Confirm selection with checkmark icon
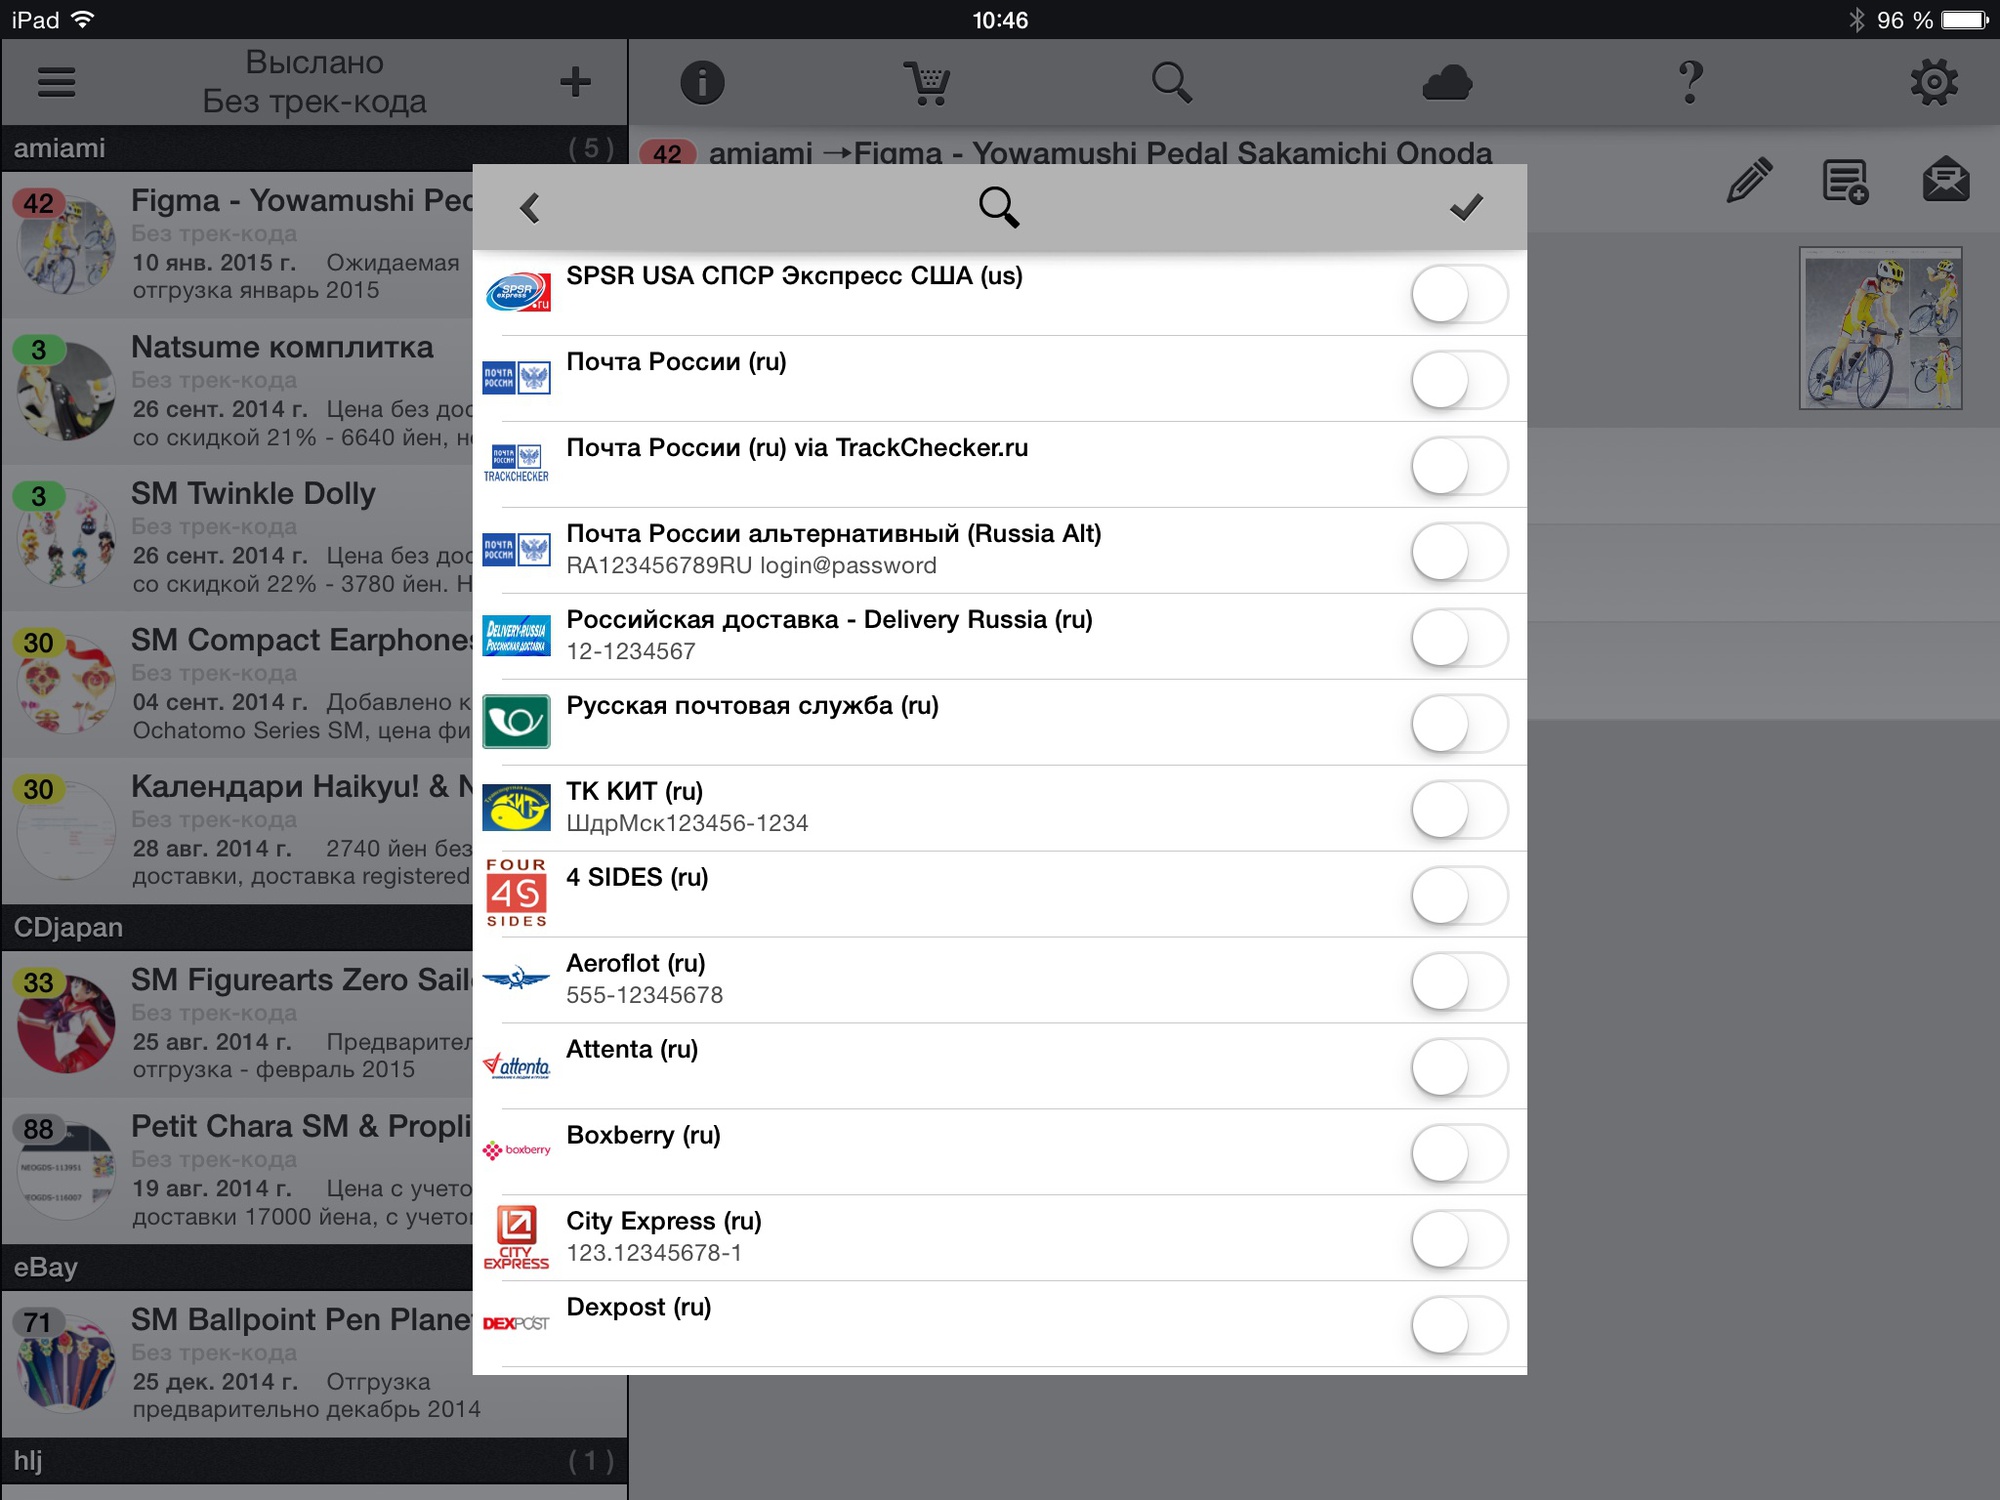2000x1500 pixels. 1466,207
